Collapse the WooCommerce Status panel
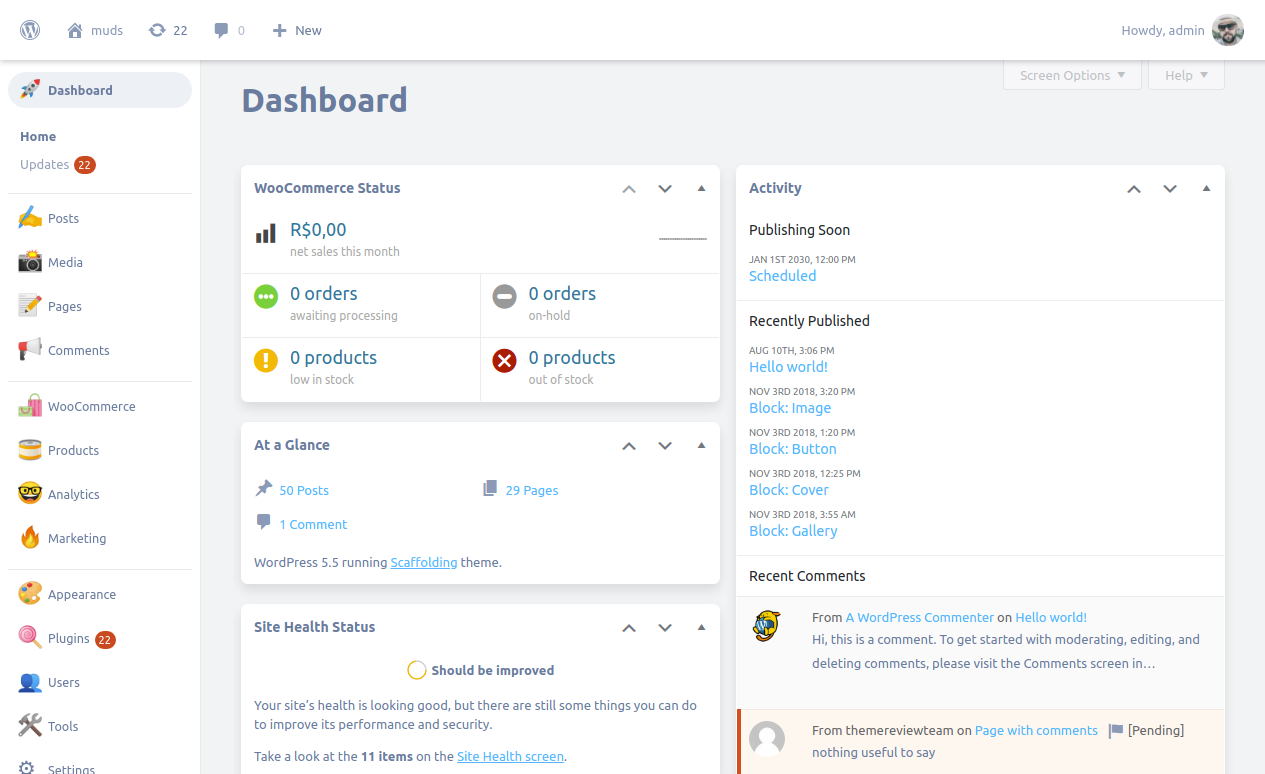1265x774 pixels. point(701,188)
